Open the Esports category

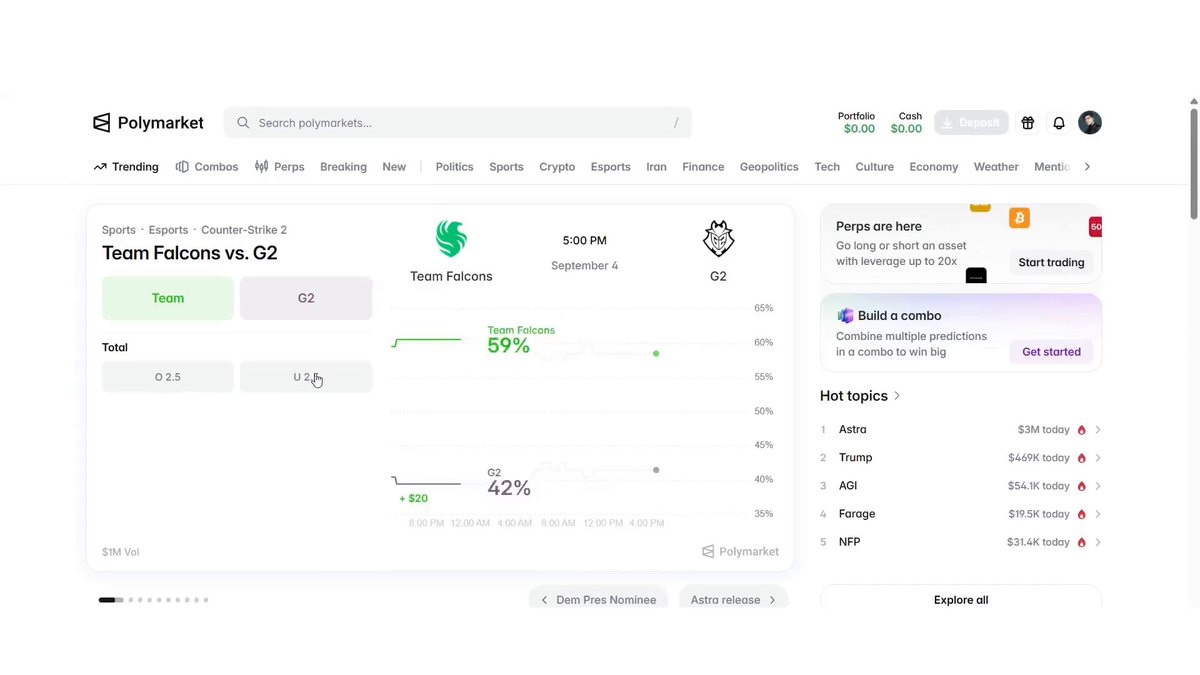click(610, 167)
